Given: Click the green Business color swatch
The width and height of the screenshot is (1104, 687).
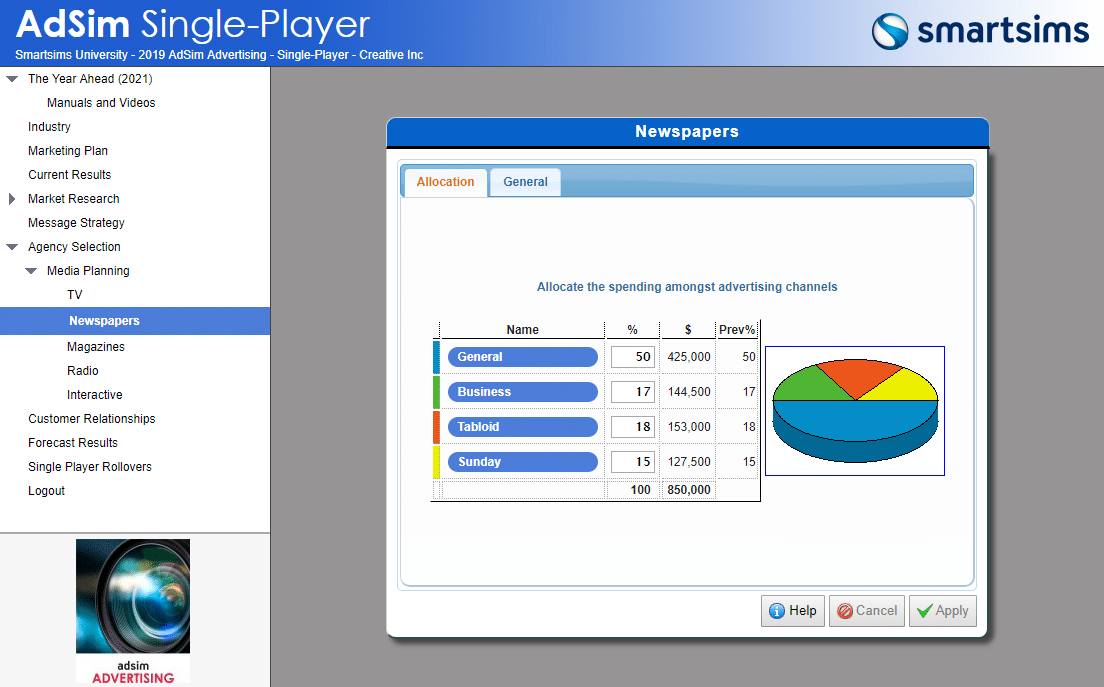Looking at the screenshot, I should (436, 392).
